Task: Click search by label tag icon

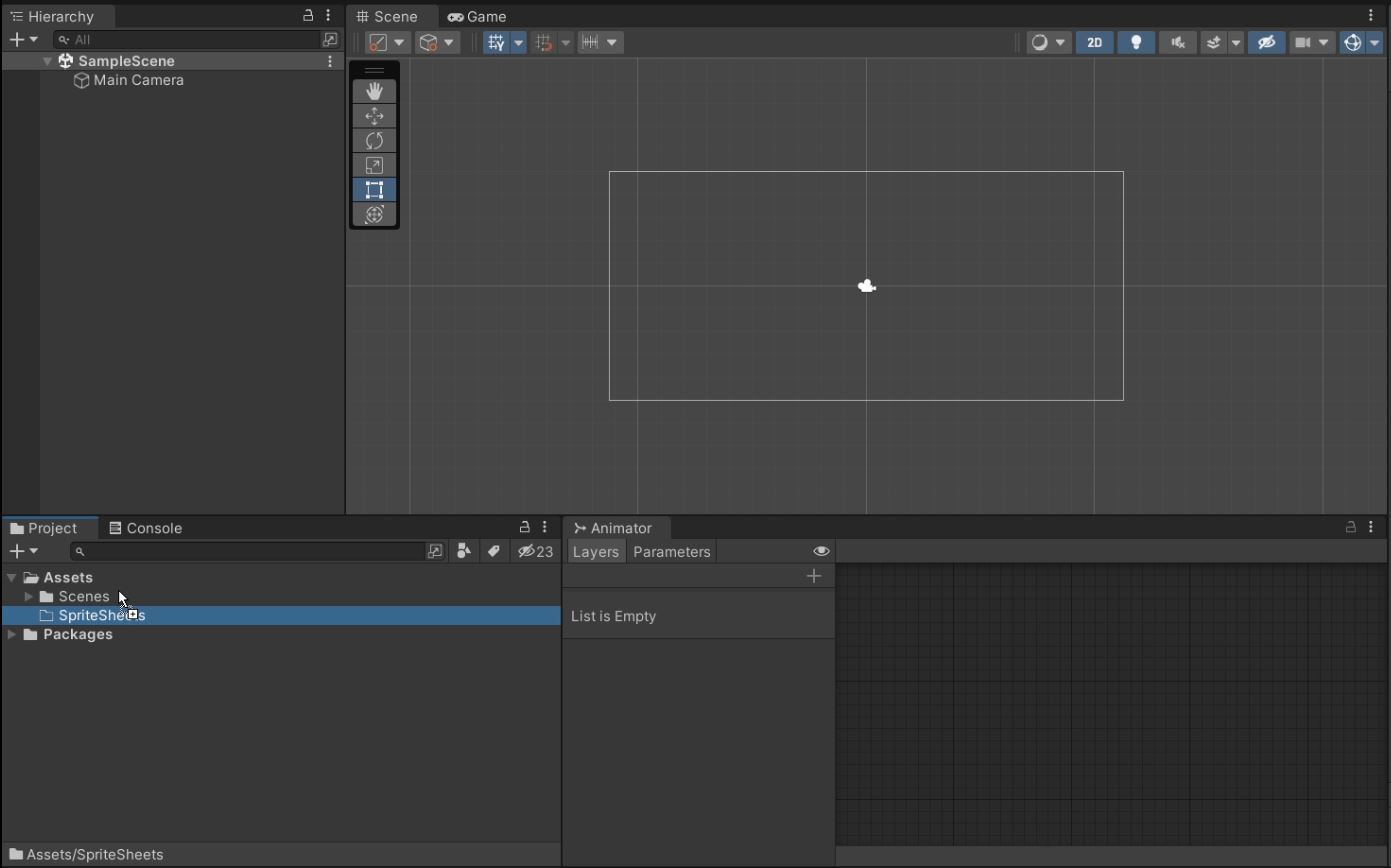Action: pyautogui.click(x=494, y=551)
